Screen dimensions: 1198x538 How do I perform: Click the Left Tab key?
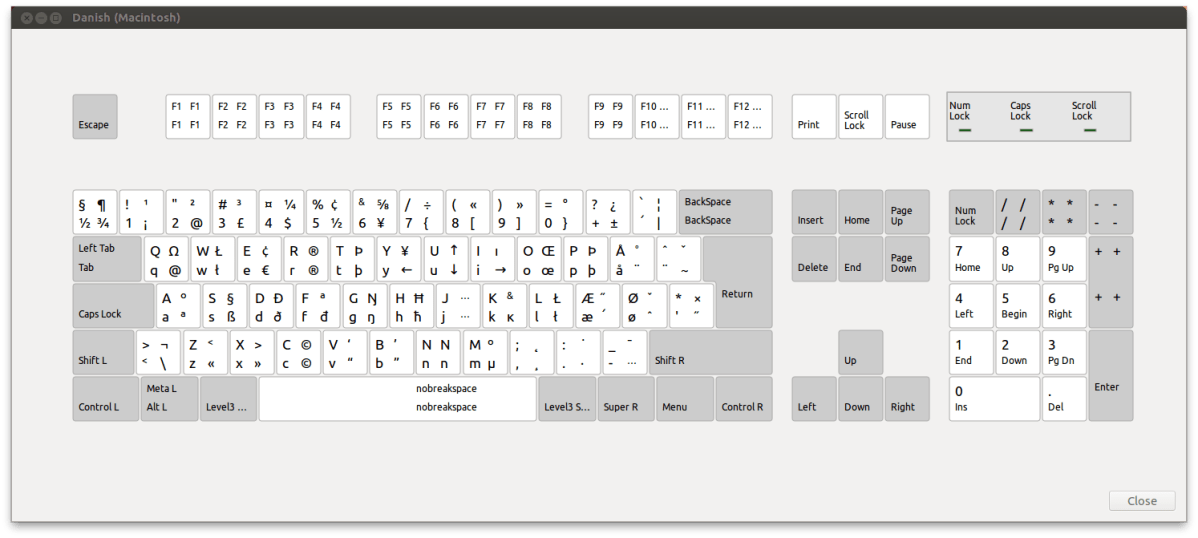click(107, 258)
